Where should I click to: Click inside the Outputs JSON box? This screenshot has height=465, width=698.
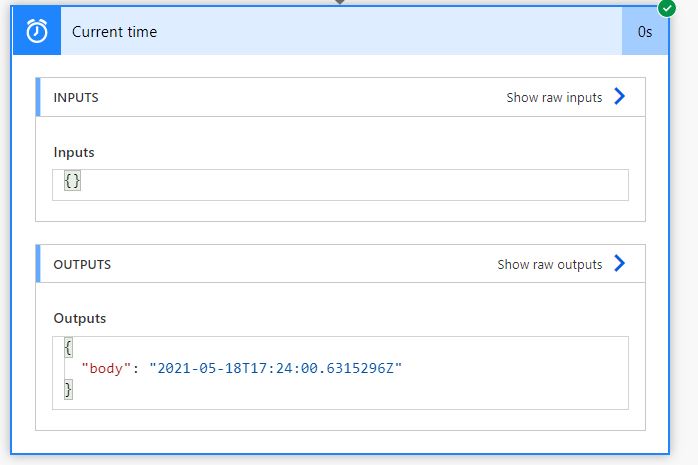341,373
